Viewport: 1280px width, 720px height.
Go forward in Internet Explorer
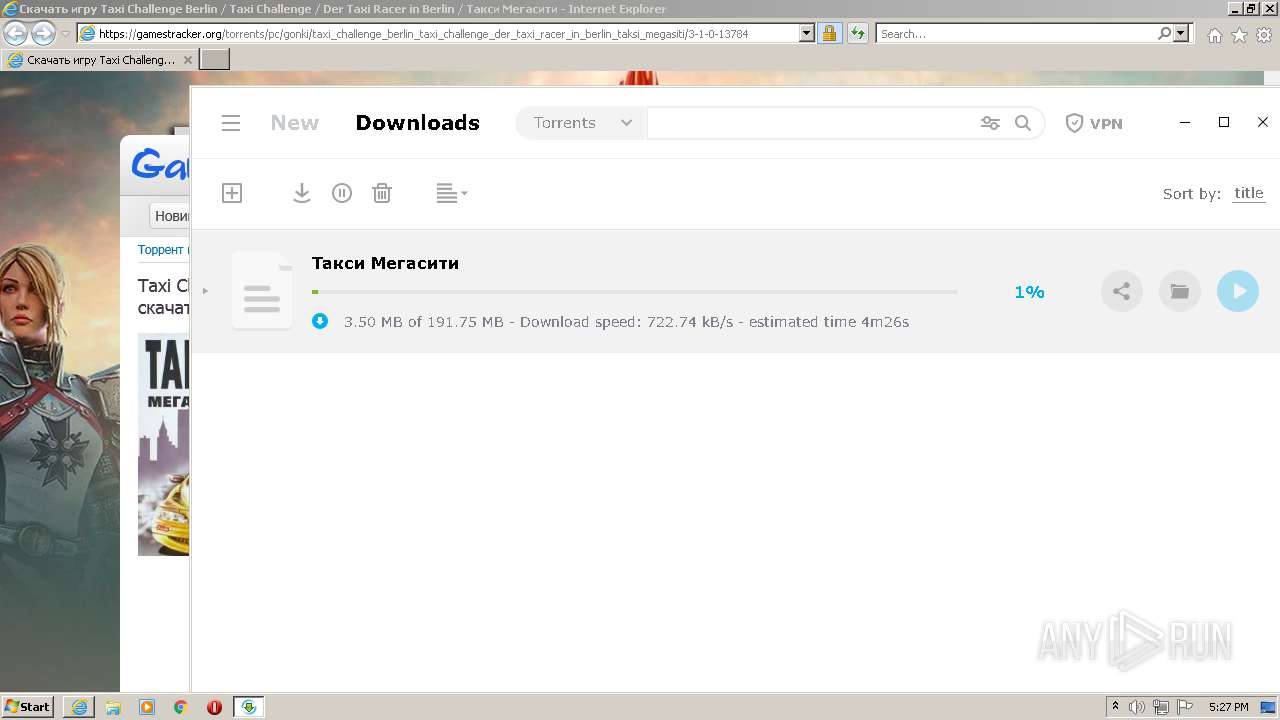click(x=43, y=33)
